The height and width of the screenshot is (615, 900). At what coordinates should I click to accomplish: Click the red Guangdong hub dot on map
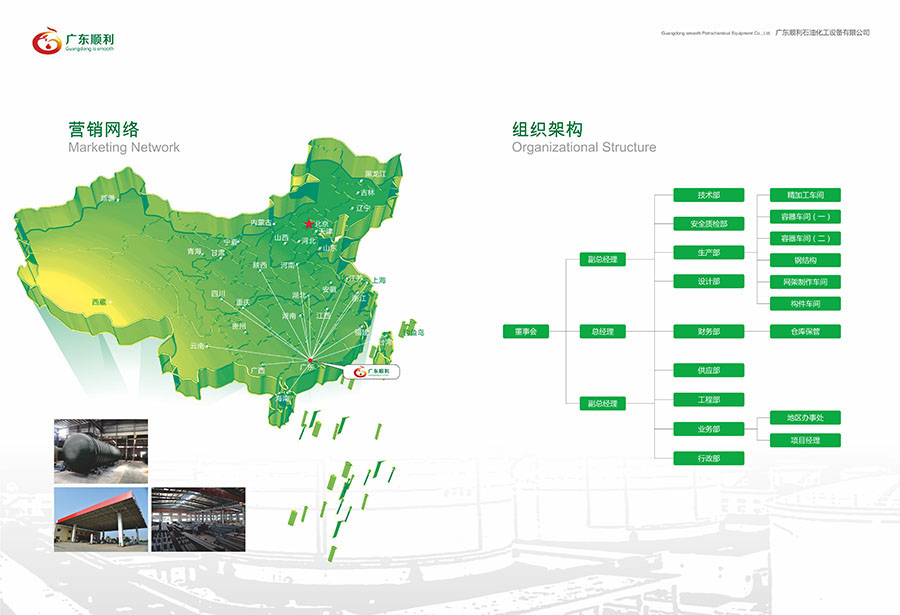[x=311, y=360]
